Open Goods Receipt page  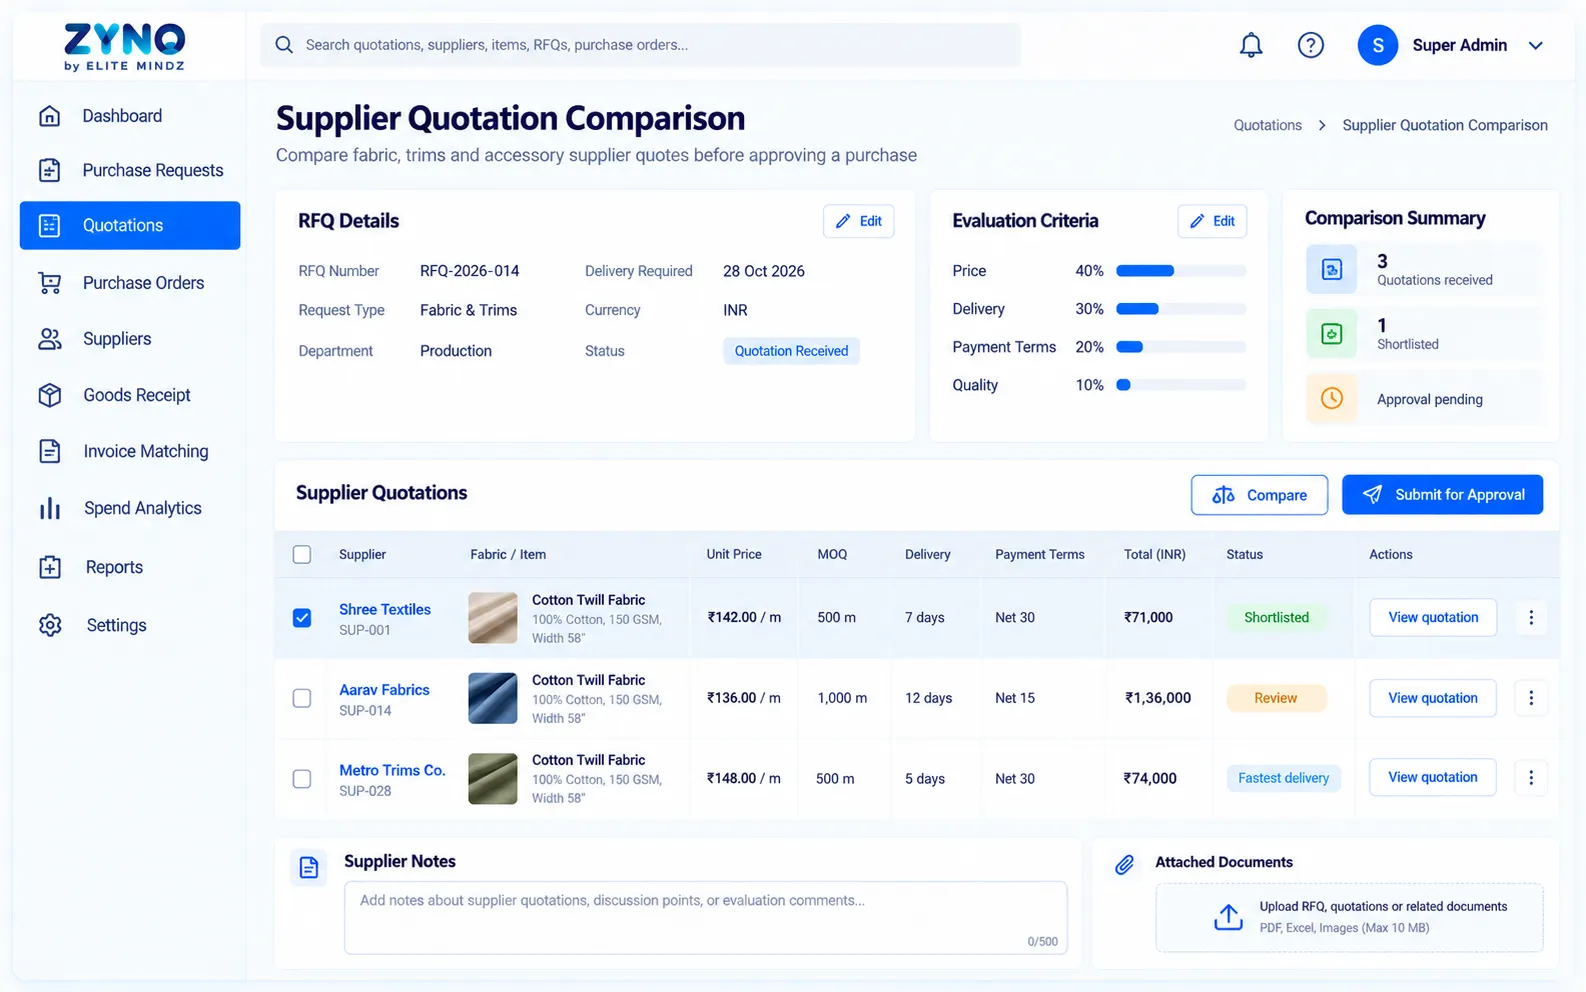click(130, 395)
